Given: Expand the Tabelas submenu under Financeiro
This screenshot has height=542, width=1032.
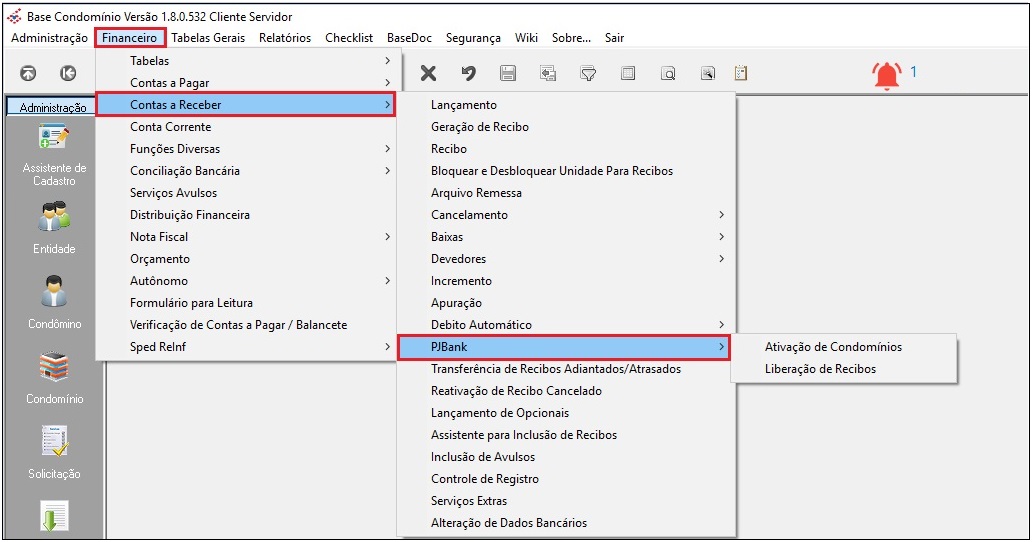Looking at the screenshot, I should click(x=245, y=61).
